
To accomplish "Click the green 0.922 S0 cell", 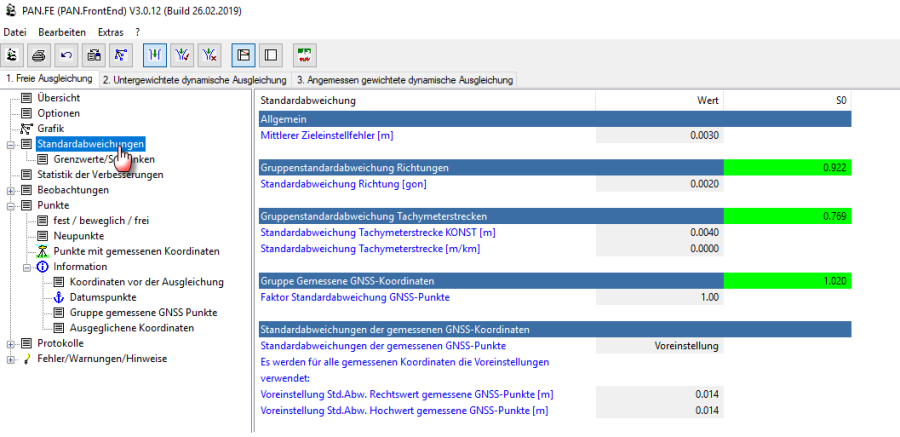I will (786, 168).
